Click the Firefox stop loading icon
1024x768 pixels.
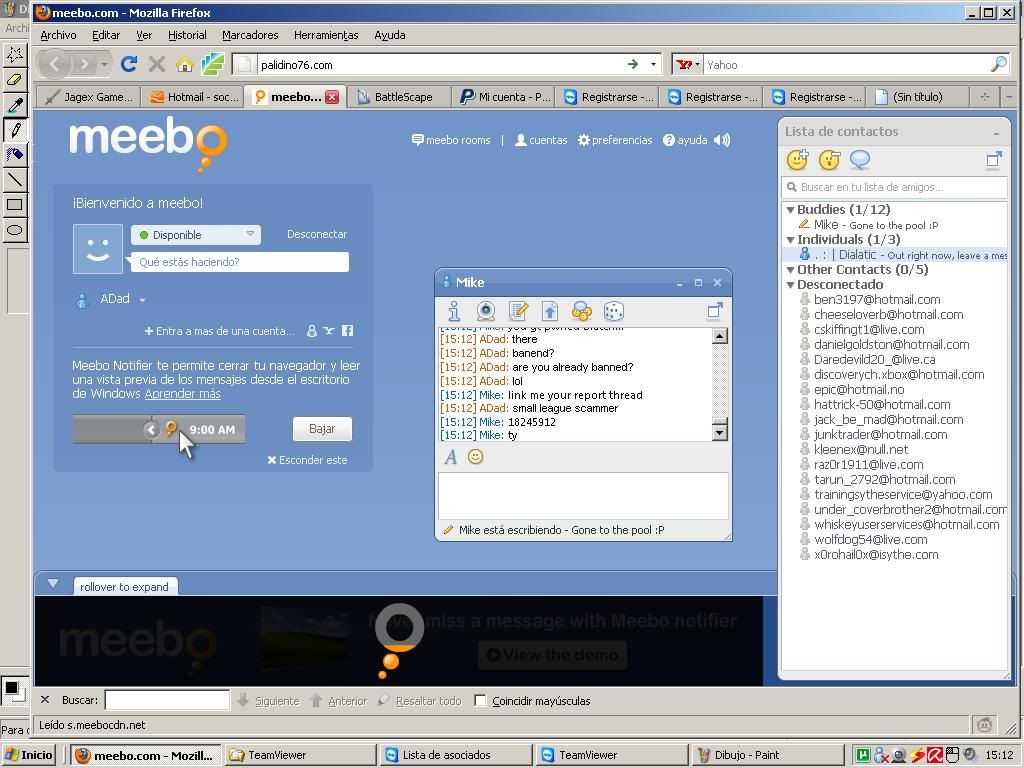157,64
